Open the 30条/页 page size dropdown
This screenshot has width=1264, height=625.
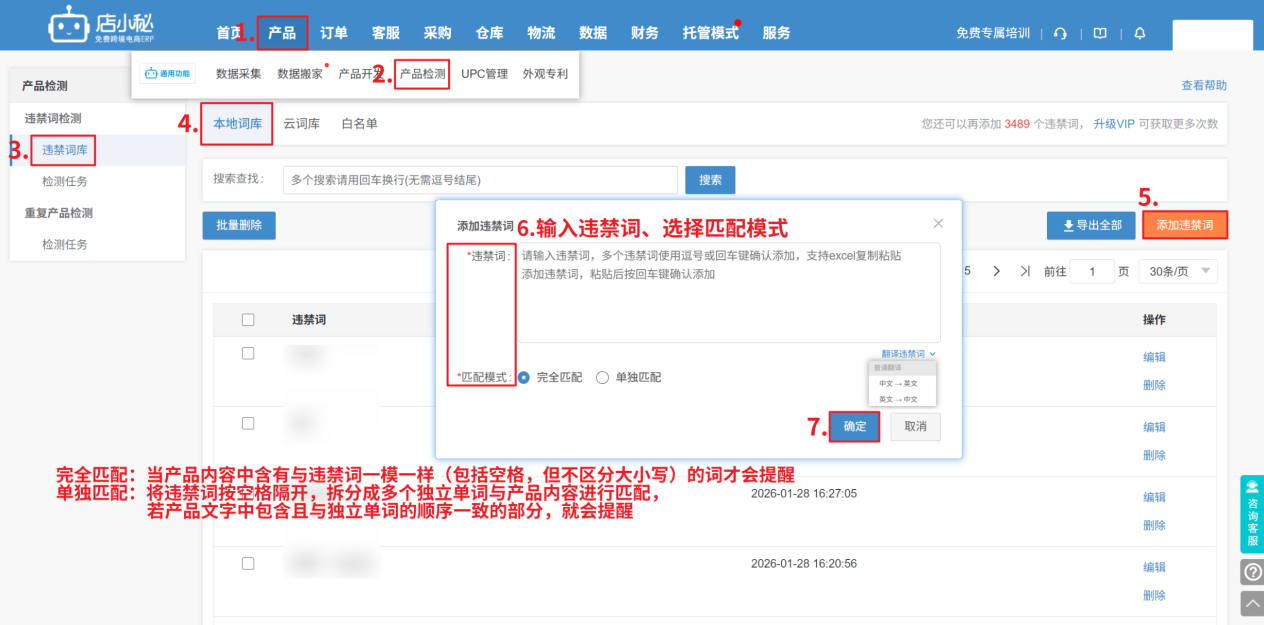pyautogui.click(x=1178, y=271)
